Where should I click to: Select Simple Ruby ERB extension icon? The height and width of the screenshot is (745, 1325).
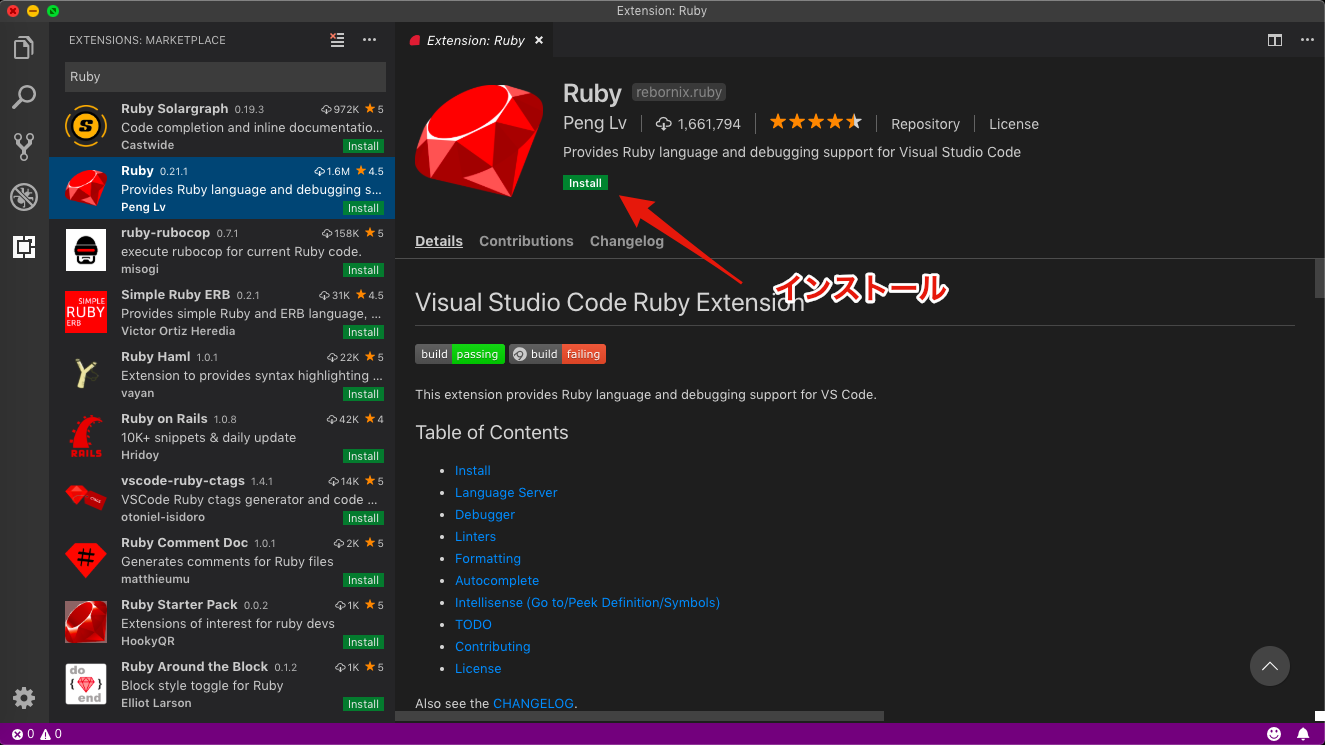(86, 312)
